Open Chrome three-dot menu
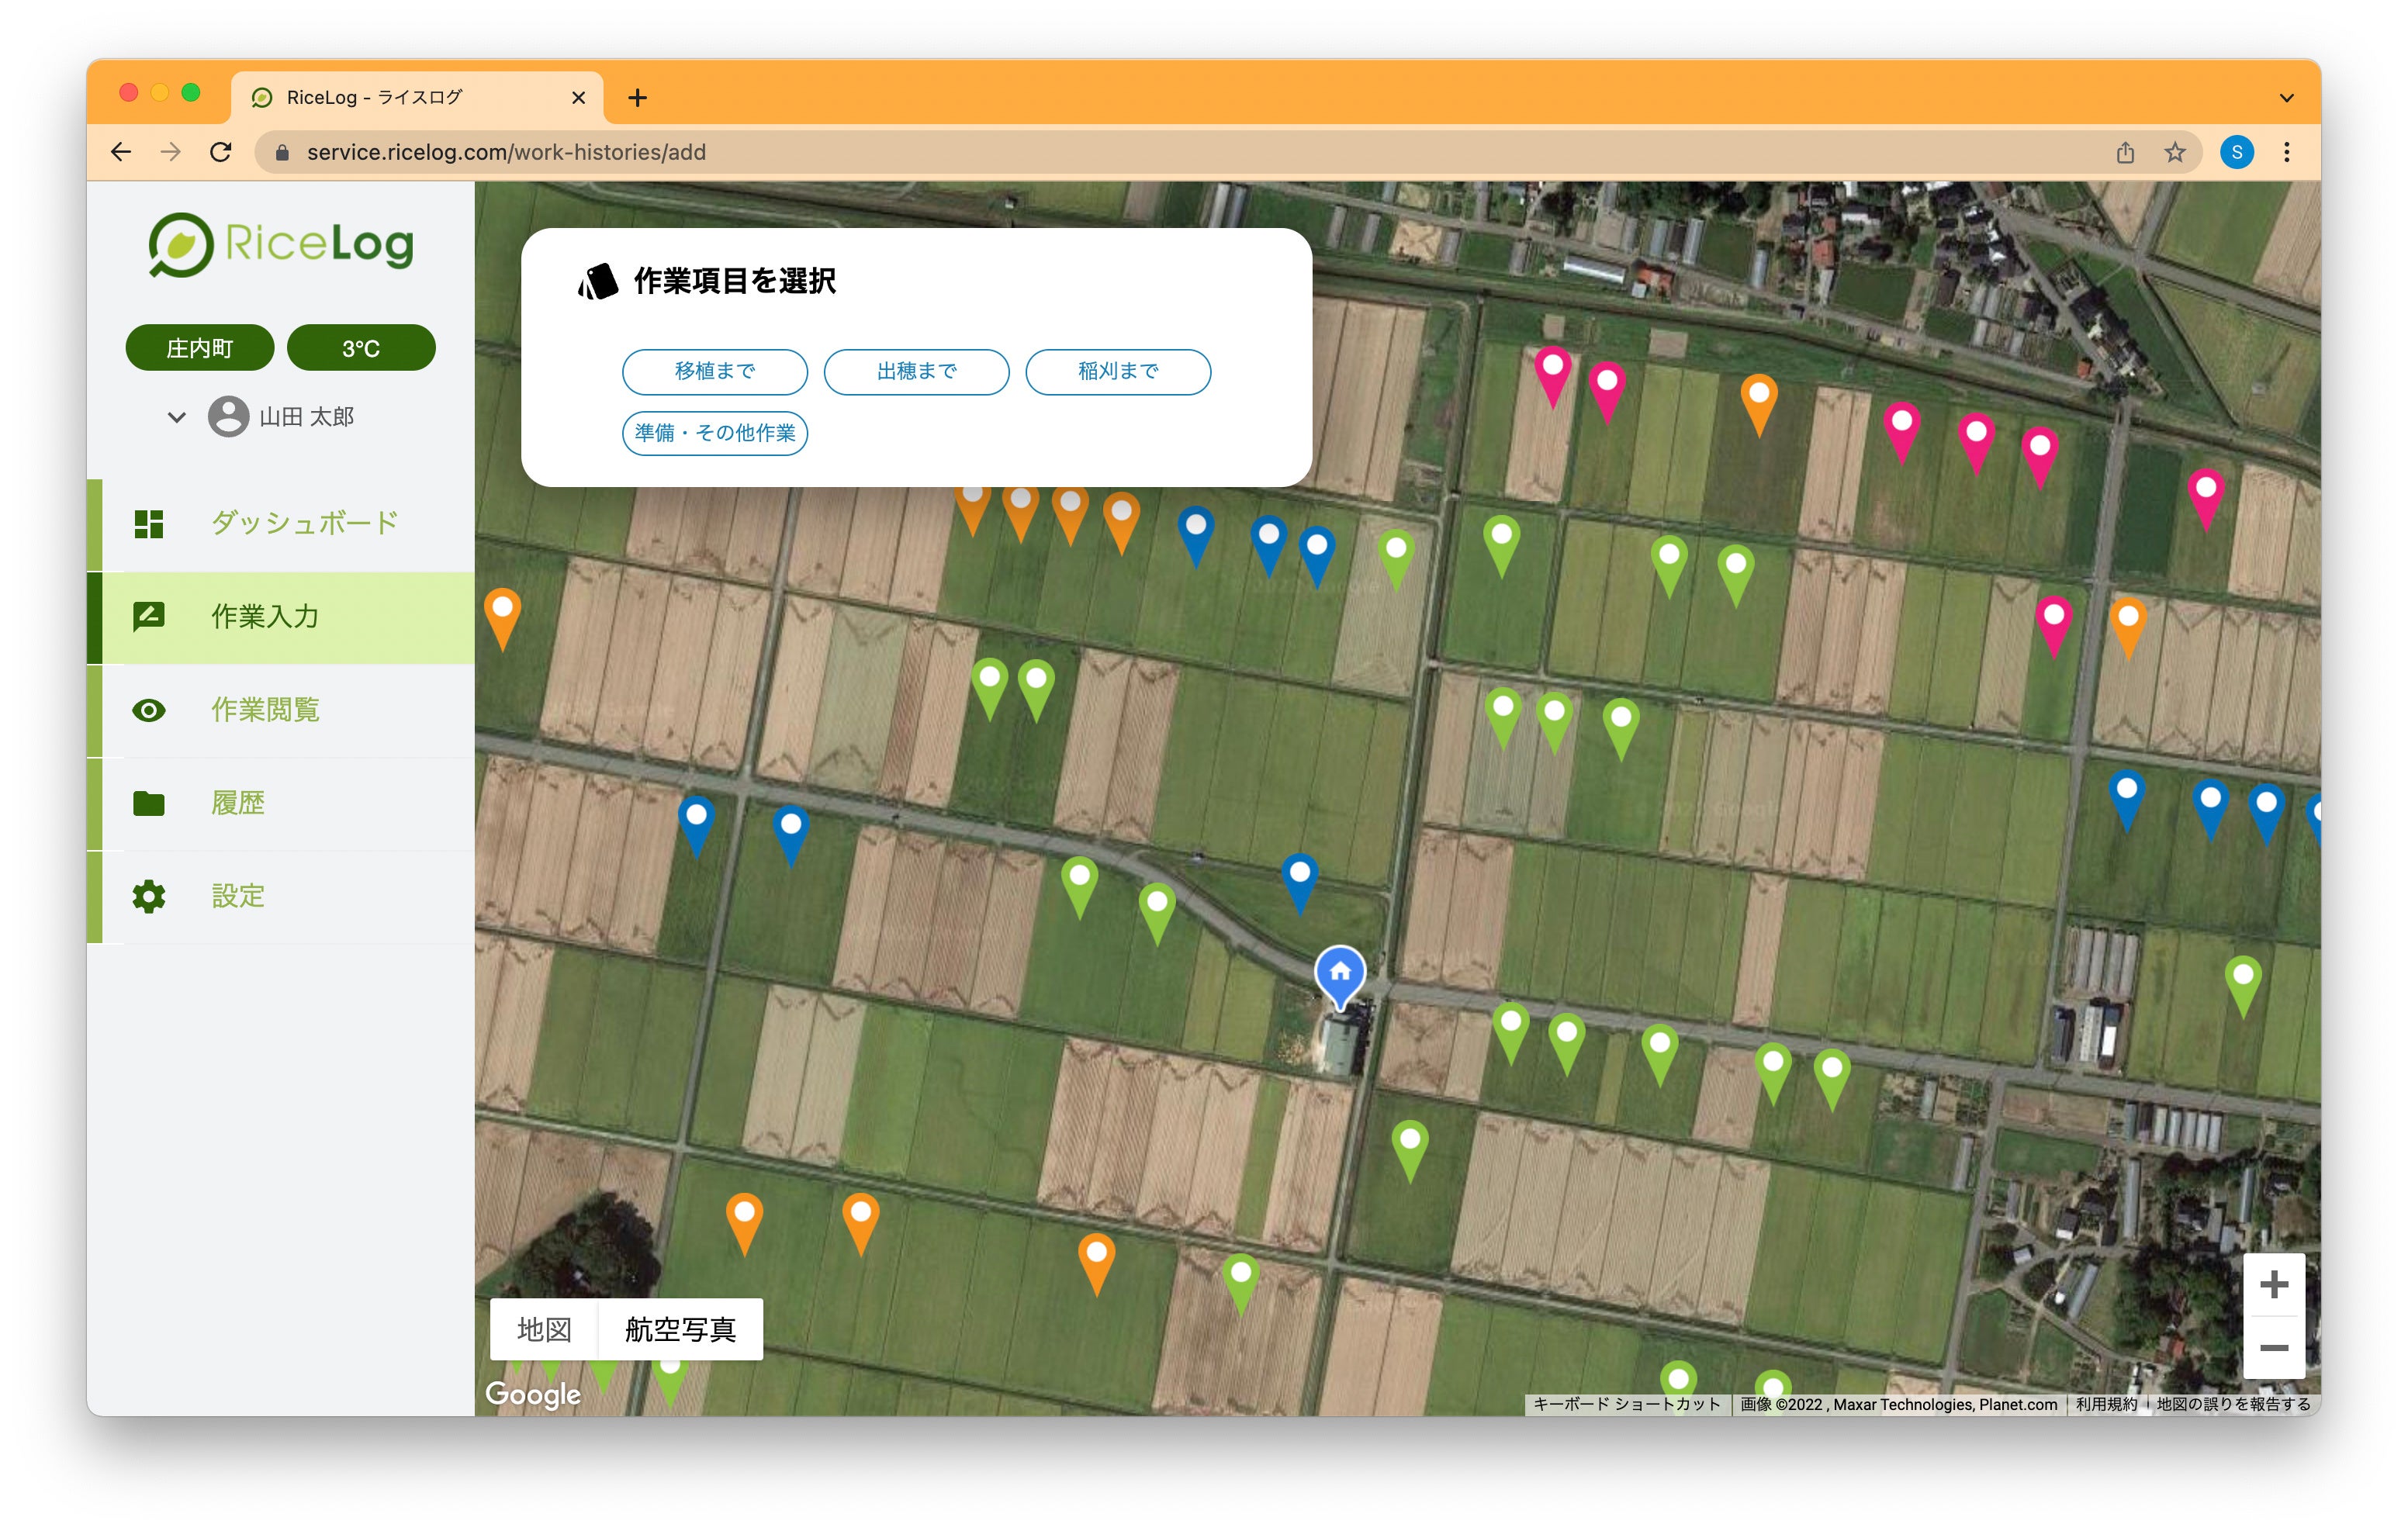The image size is (2408, 1531). pos(2286,152)
